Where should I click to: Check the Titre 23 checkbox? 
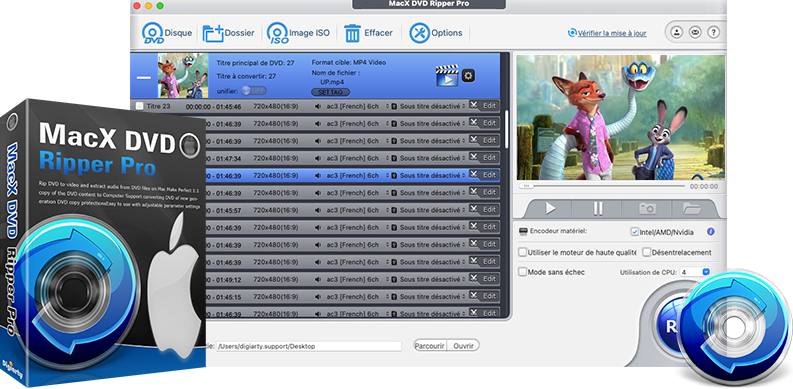tap(140, 106)
